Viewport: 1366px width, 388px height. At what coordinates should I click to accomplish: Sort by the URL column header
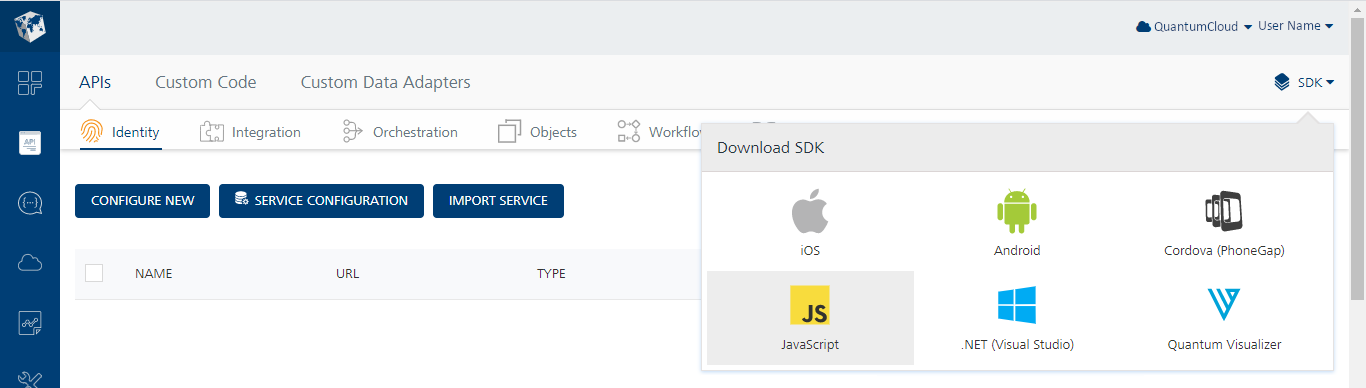pyautogui.click(x=347, y=274)
